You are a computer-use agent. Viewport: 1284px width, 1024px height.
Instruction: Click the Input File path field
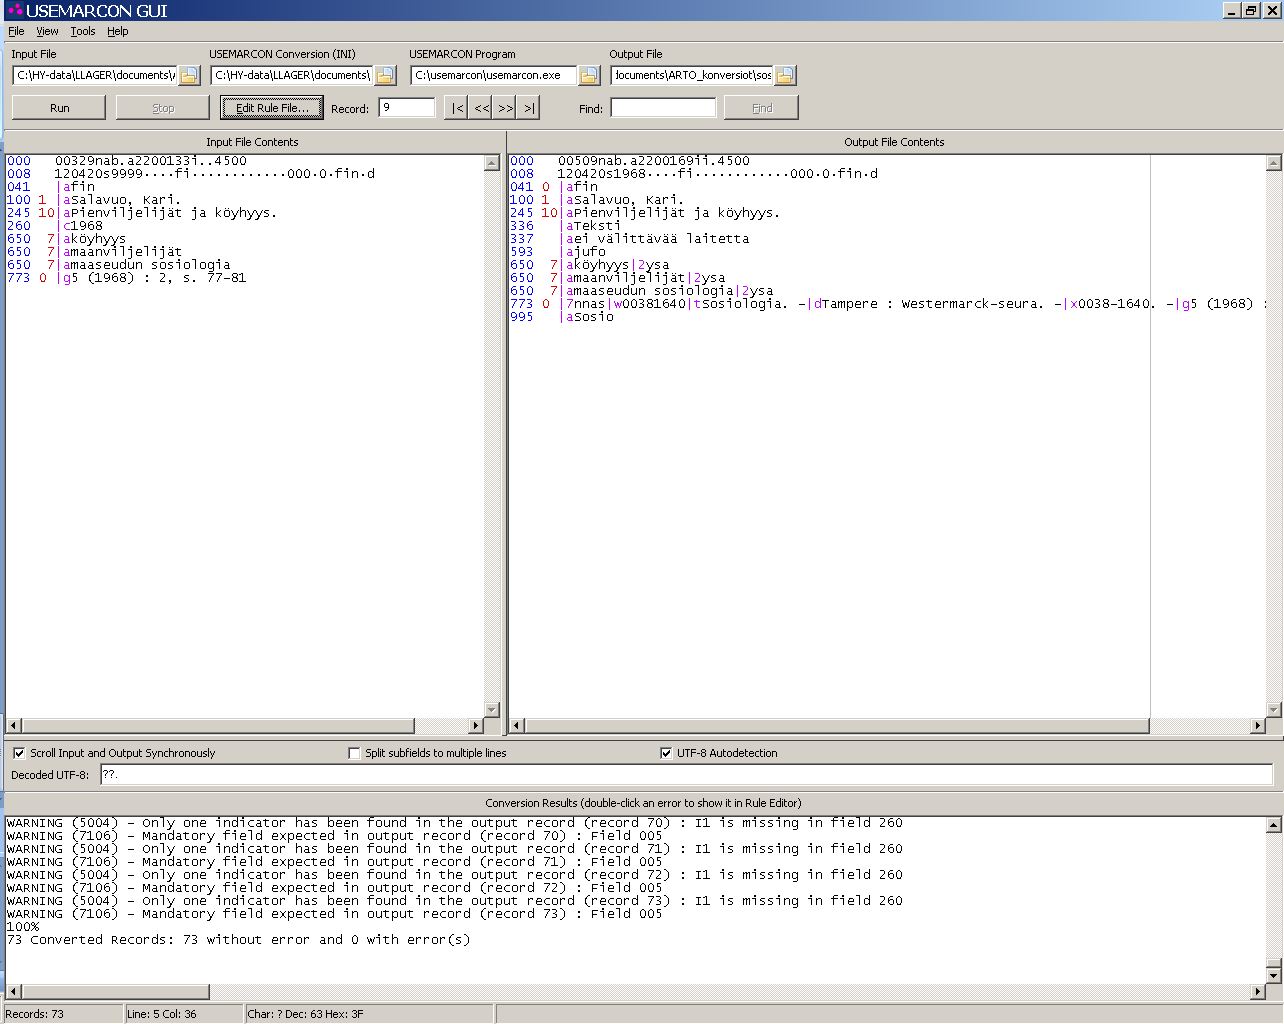pos(95,75)
